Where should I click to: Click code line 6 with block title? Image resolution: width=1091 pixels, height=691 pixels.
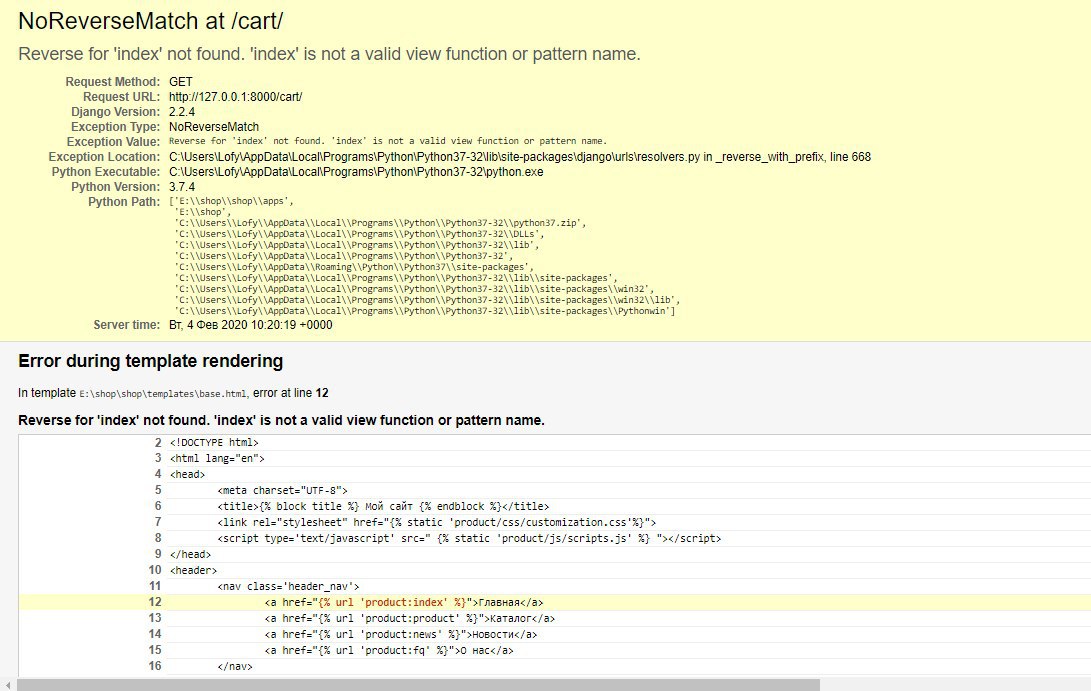383,507
